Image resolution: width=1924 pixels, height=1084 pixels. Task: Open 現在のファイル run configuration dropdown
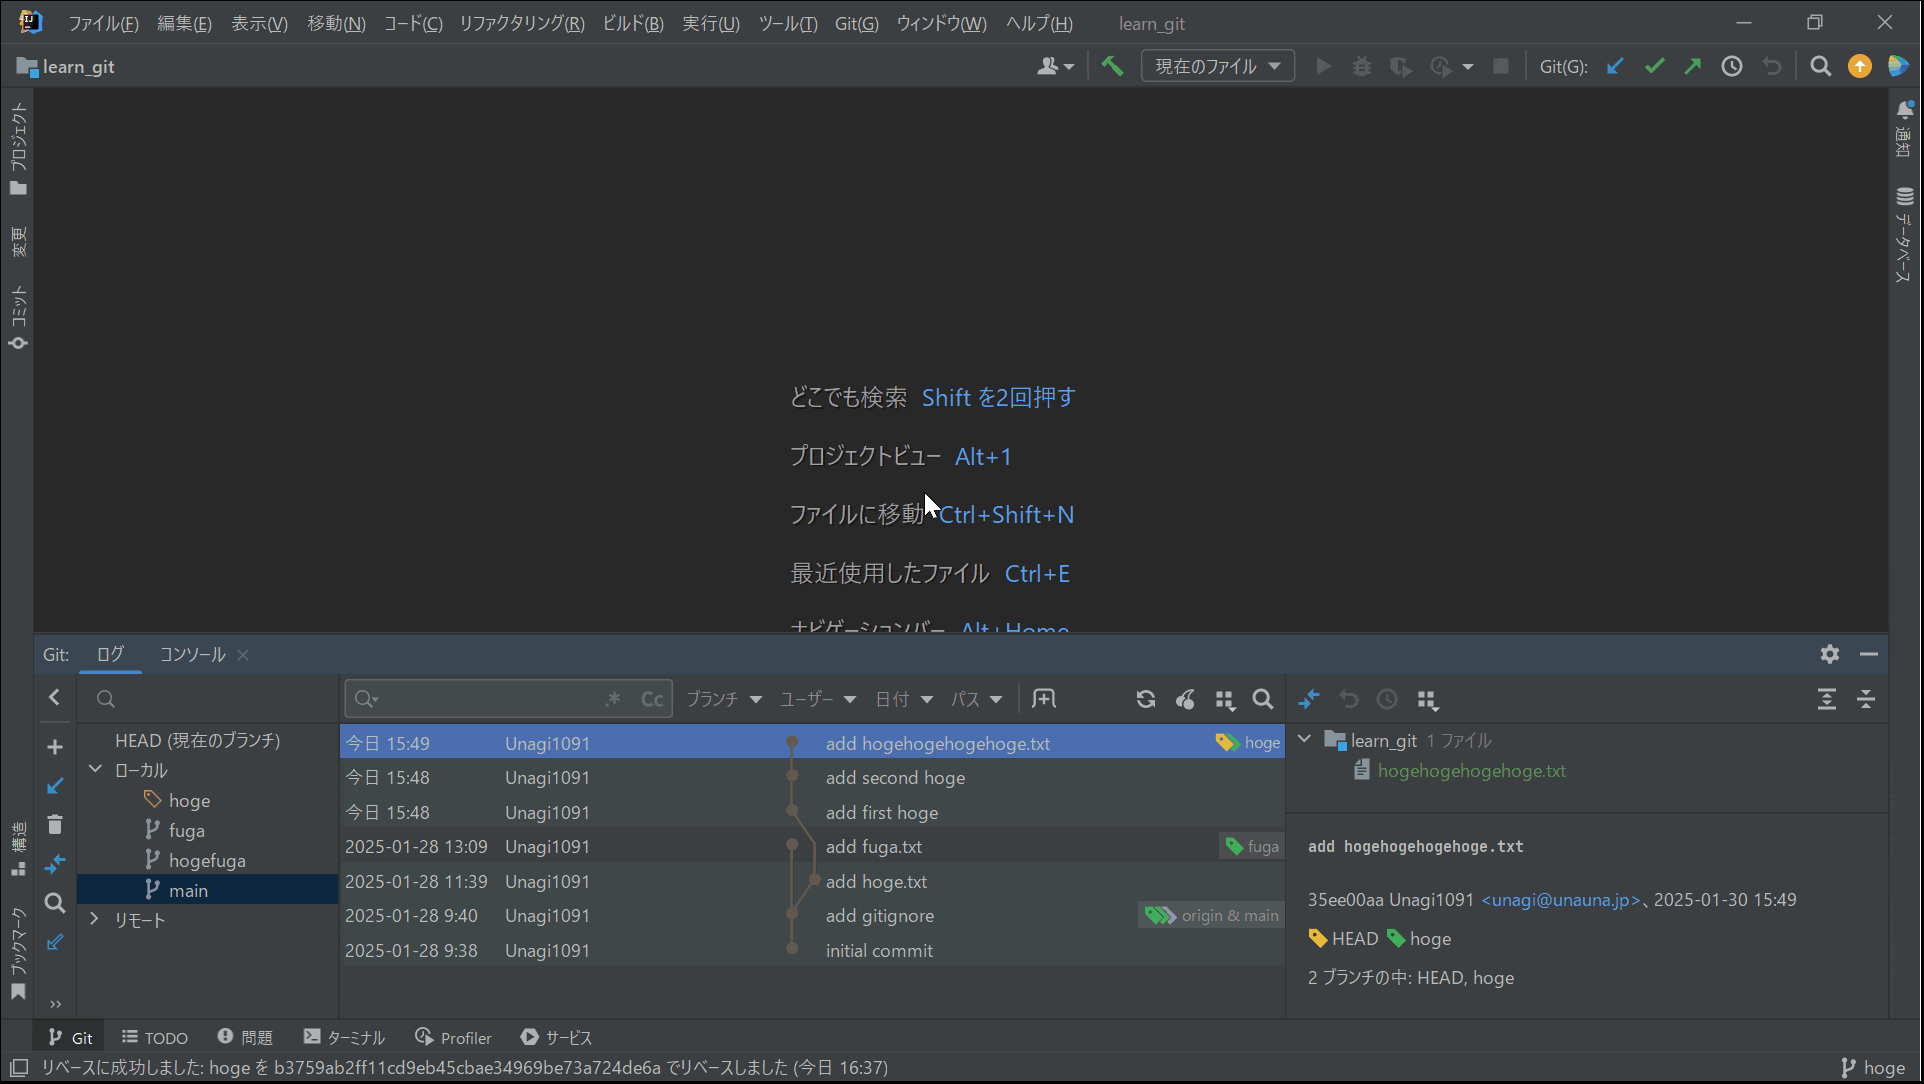pos(1217,66)
